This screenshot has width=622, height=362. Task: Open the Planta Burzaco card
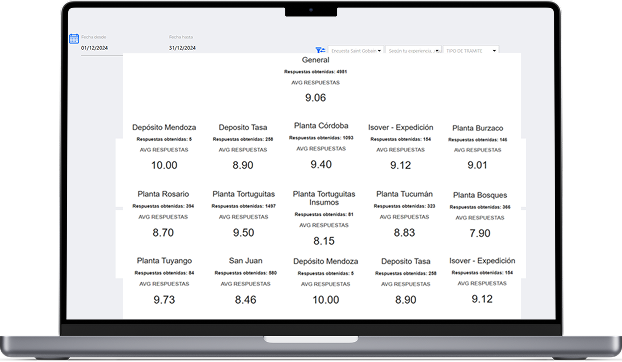tap(478, 128)
